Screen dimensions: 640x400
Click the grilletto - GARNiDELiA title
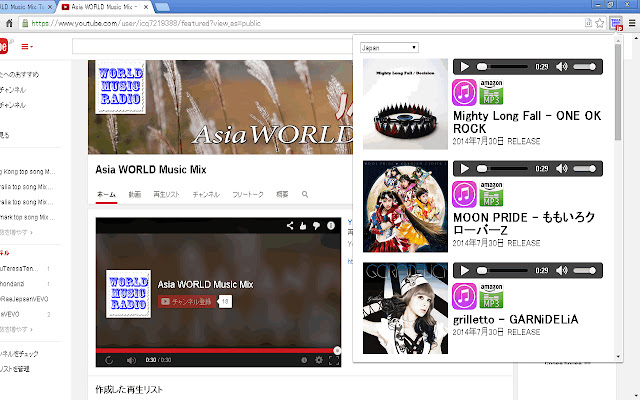pyautogui.click(x=516, y=319)
